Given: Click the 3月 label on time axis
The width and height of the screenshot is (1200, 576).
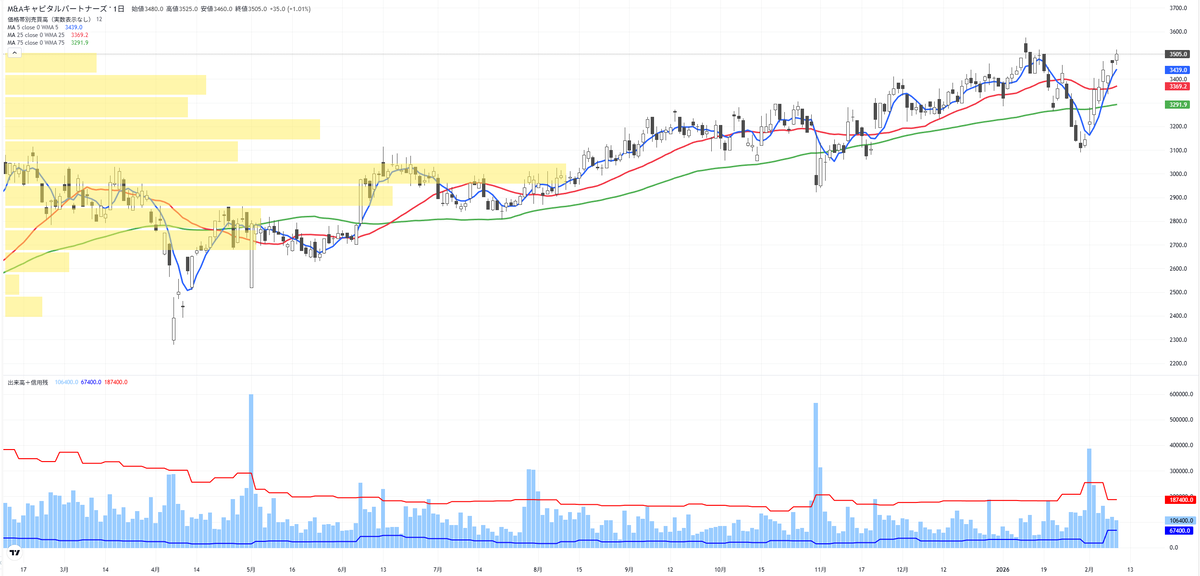Looking at the screenshot, I should (x=64, y=568).
